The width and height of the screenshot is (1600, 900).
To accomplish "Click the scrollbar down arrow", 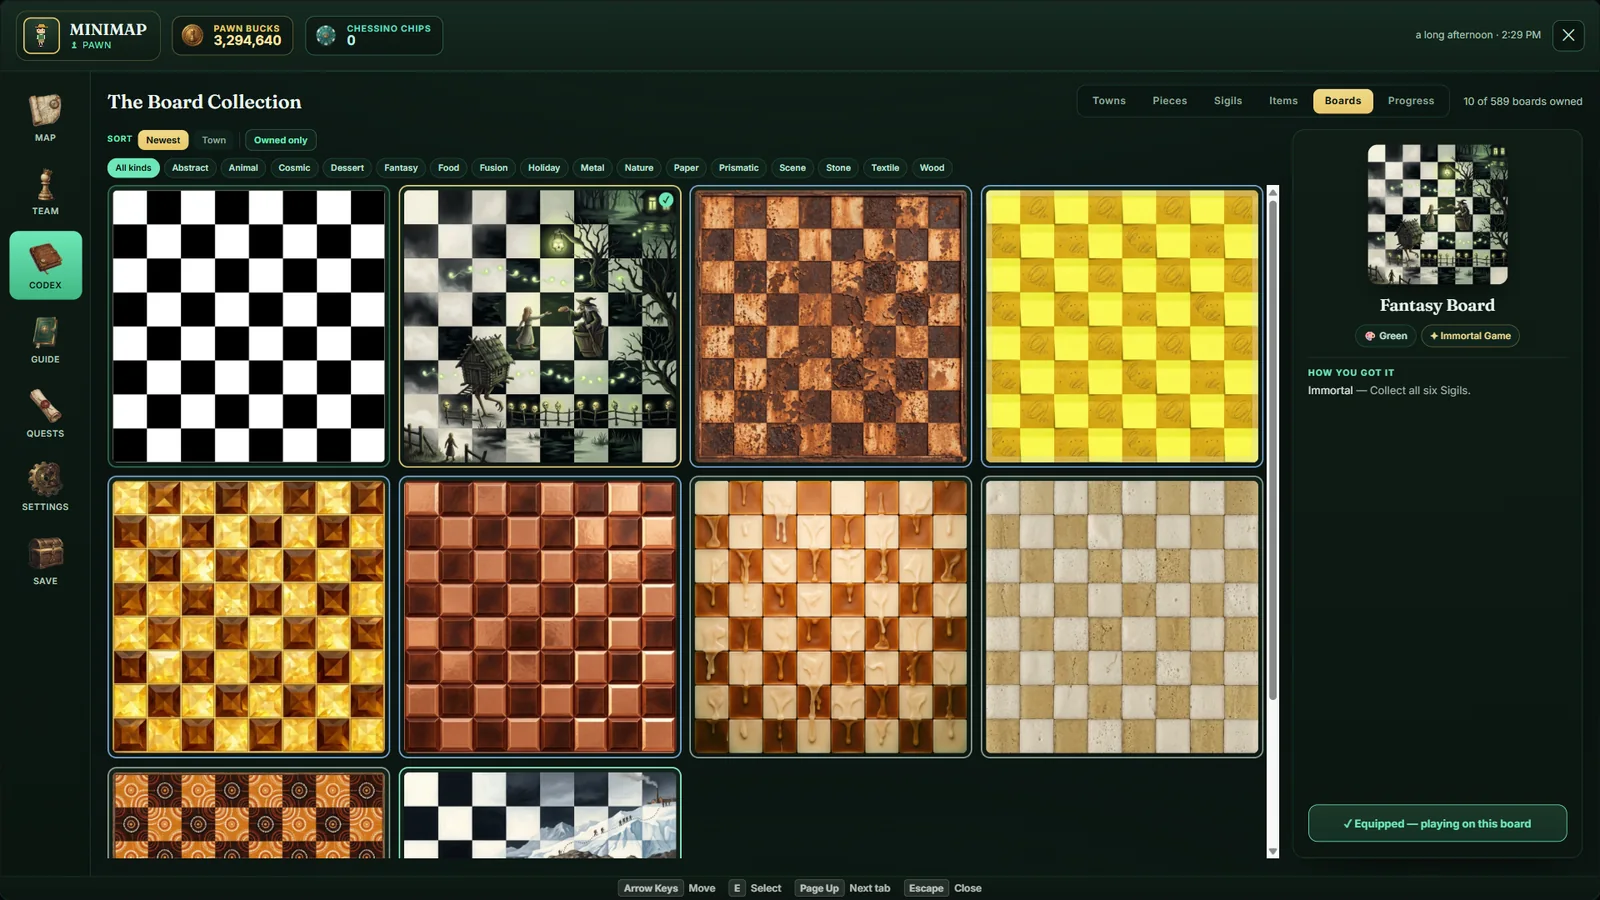I will (x=1273, y=852).
